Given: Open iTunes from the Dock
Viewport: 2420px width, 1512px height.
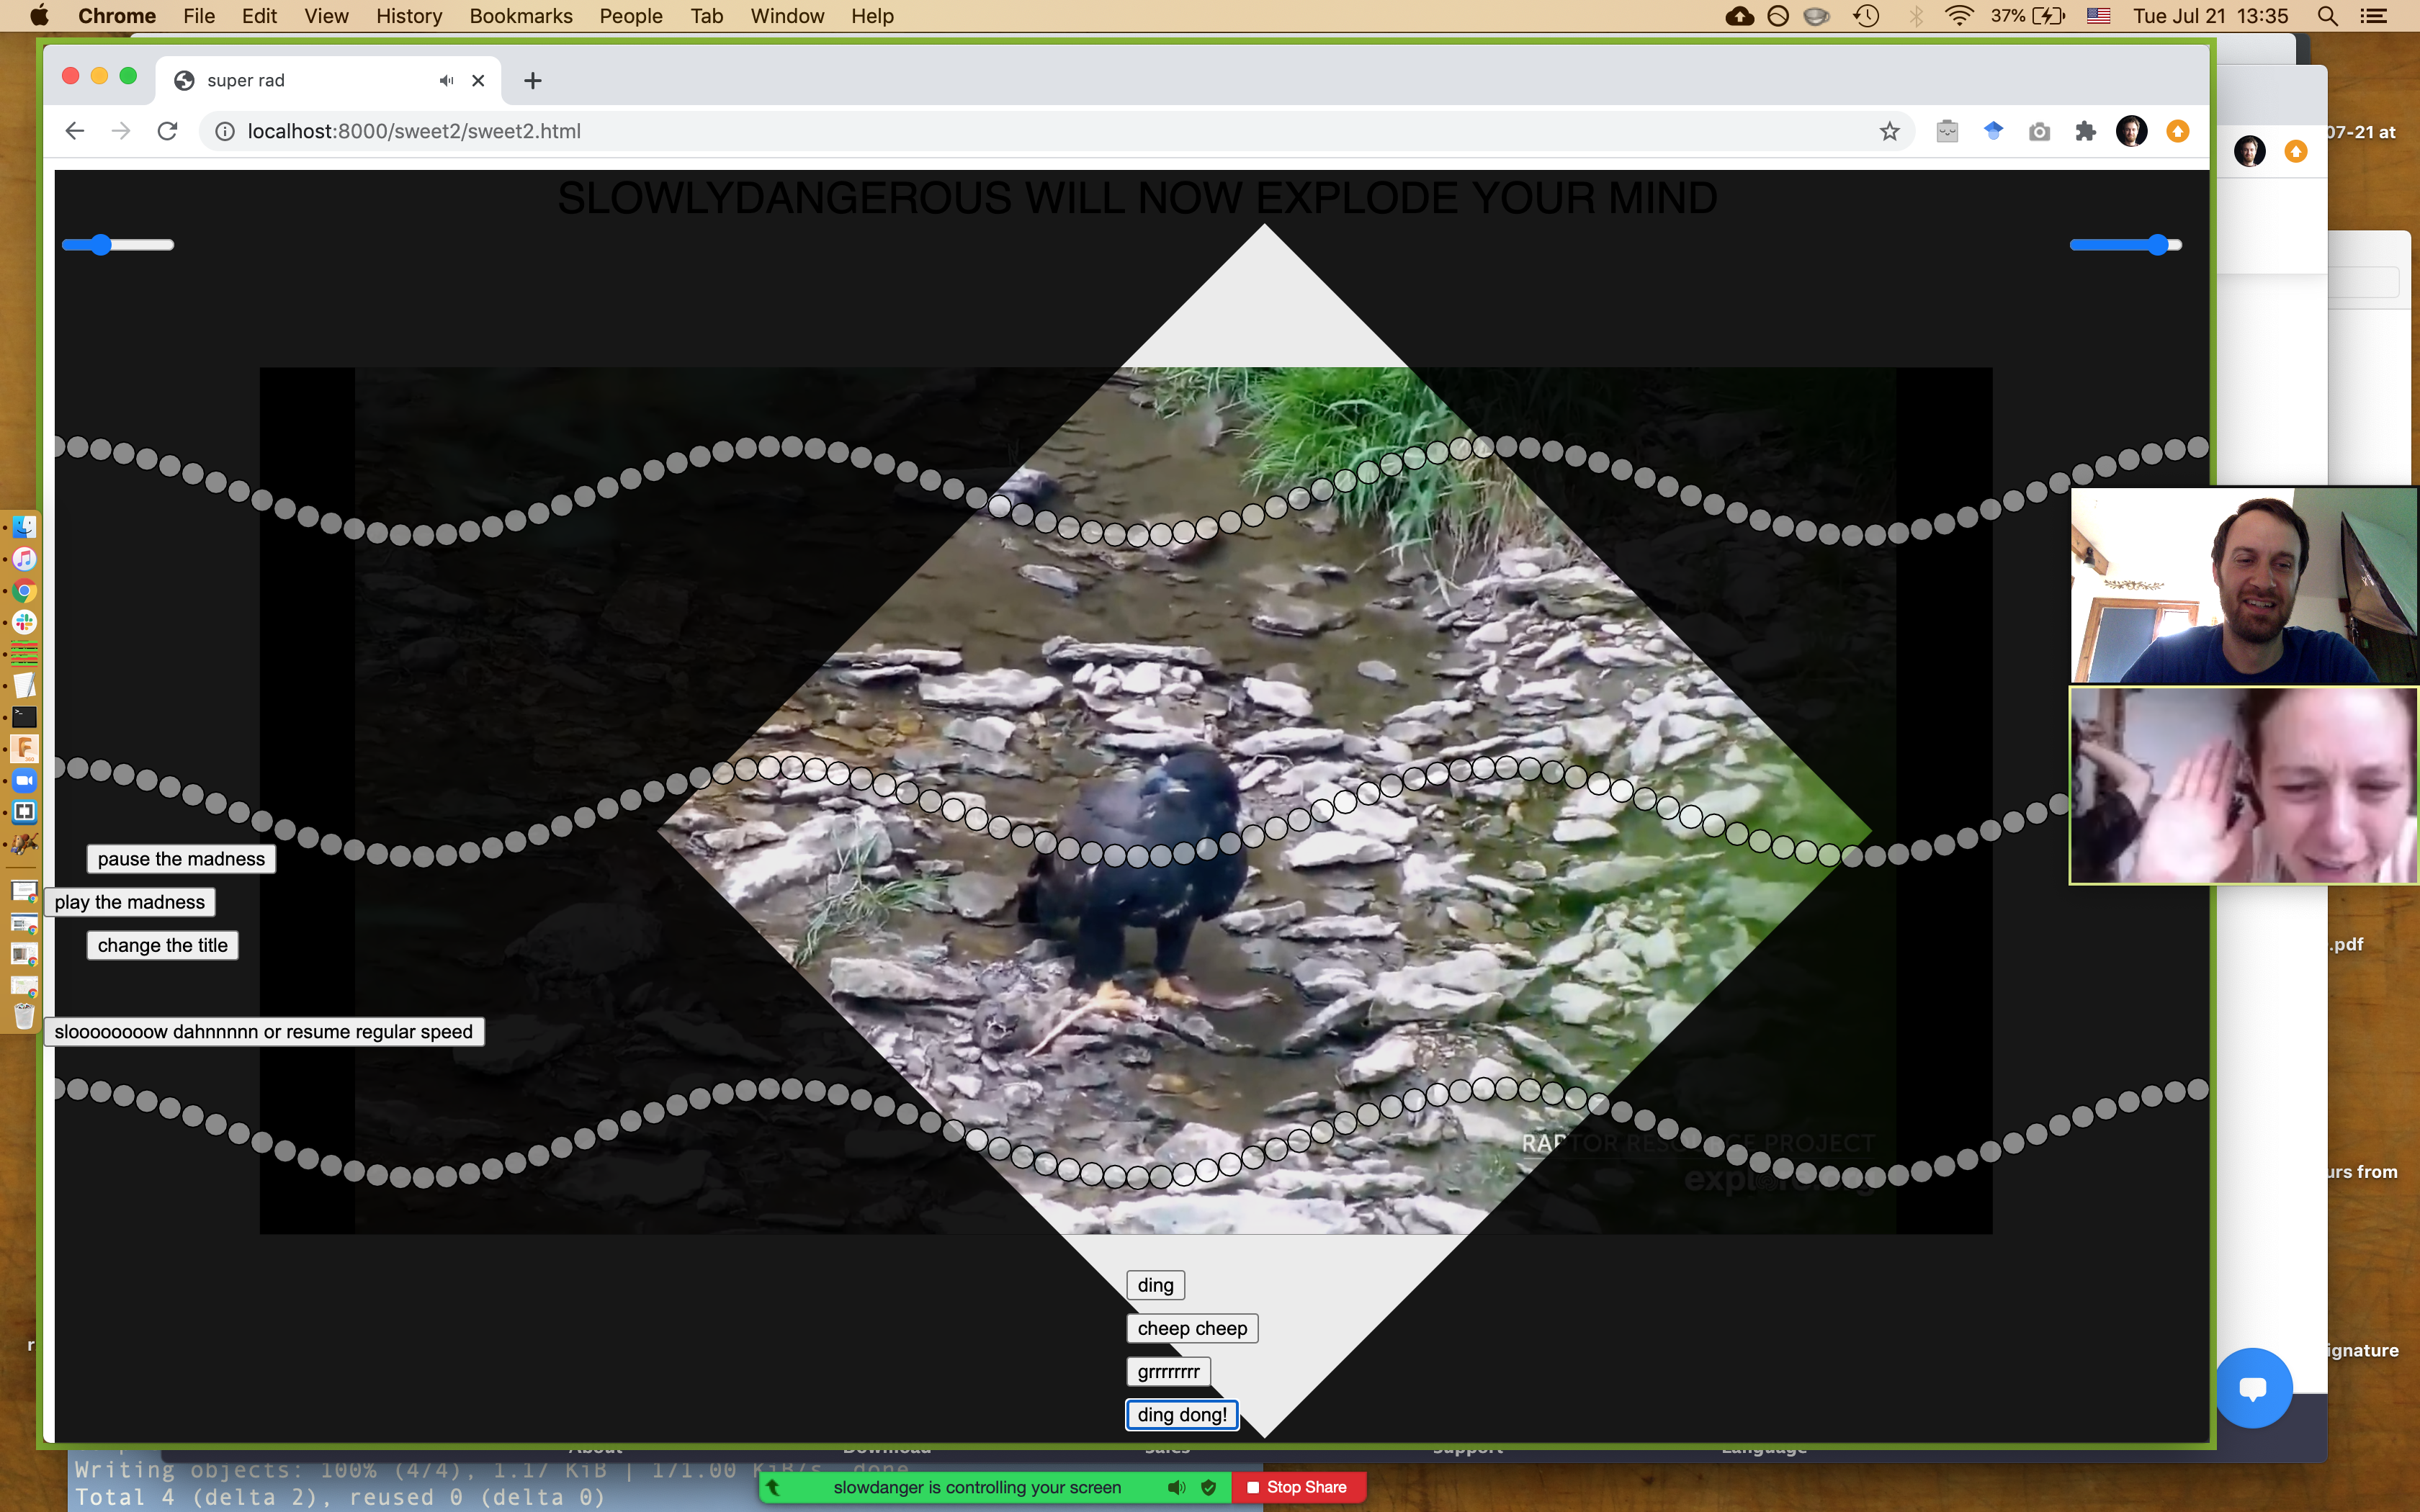Looking at the screenshot, I should click(x=24, y=558).
